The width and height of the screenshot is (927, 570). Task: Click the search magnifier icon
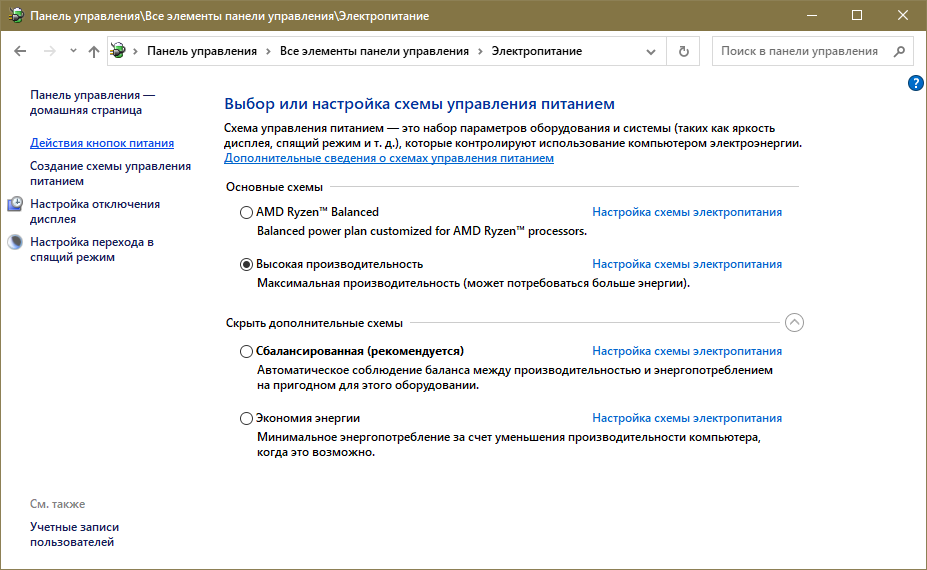tap(899, 51)
